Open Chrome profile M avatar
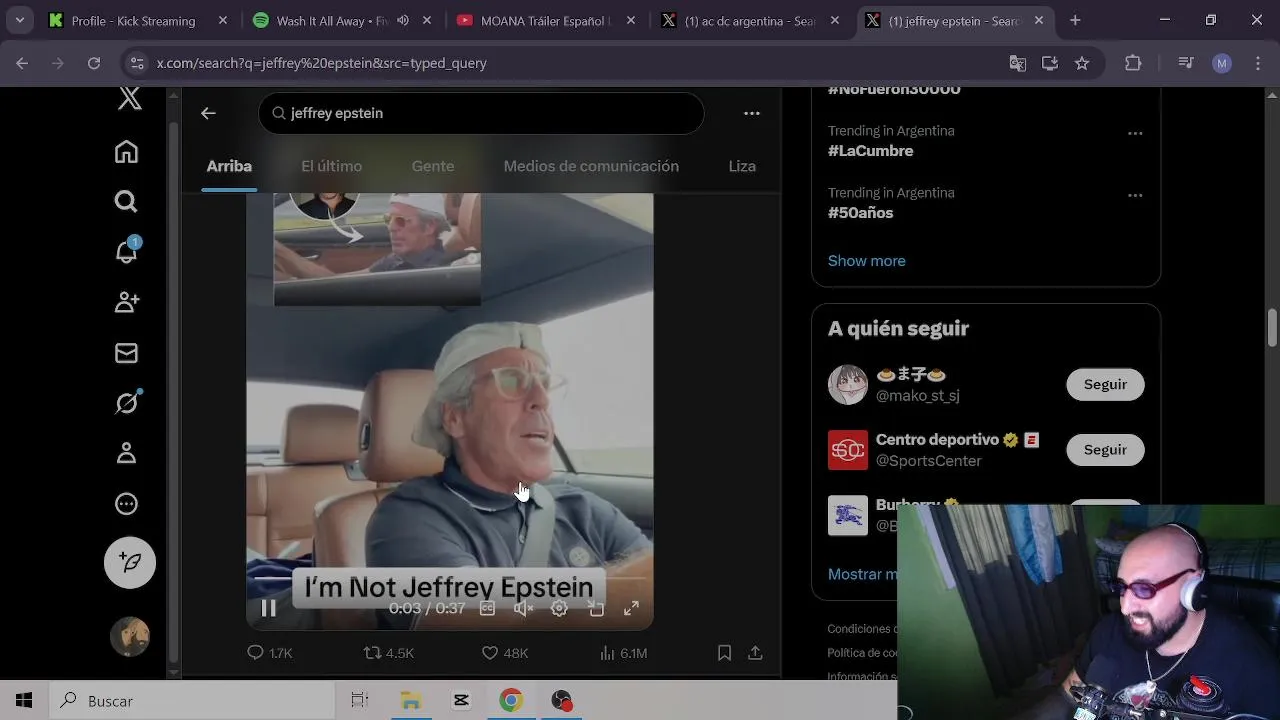The image size is (1280, 720). pos(1222,63)
